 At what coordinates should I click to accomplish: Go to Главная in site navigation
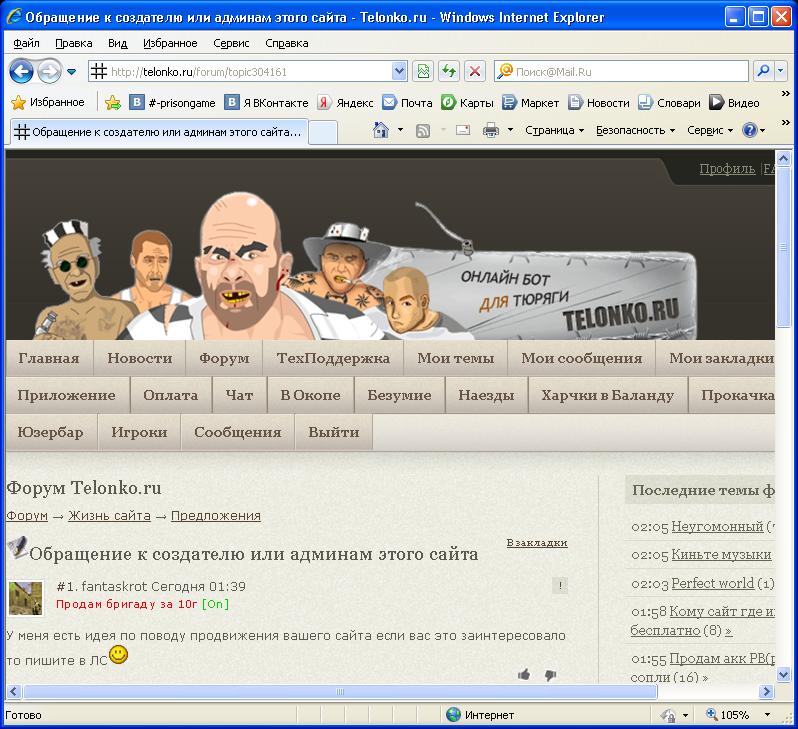point(49,358)
